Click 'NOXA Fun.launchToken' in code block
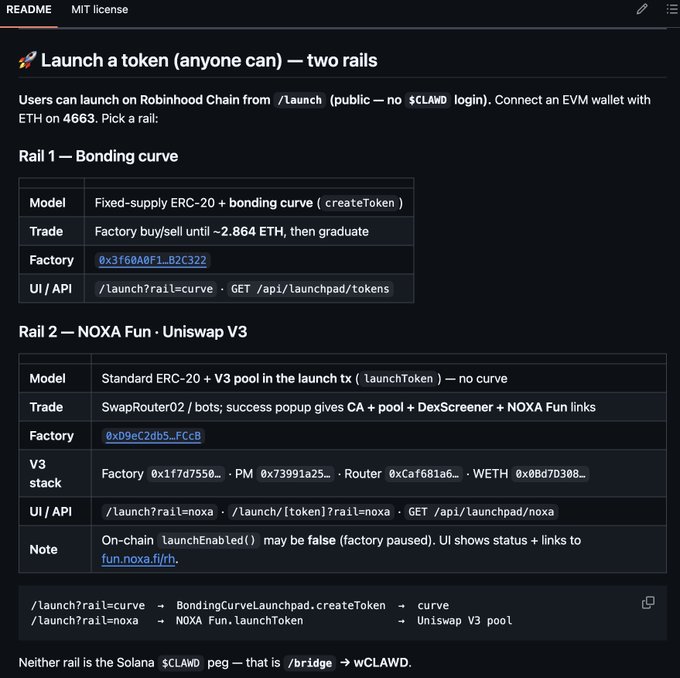Viewport: 680px width, 678px height. [x=239, y=621]
